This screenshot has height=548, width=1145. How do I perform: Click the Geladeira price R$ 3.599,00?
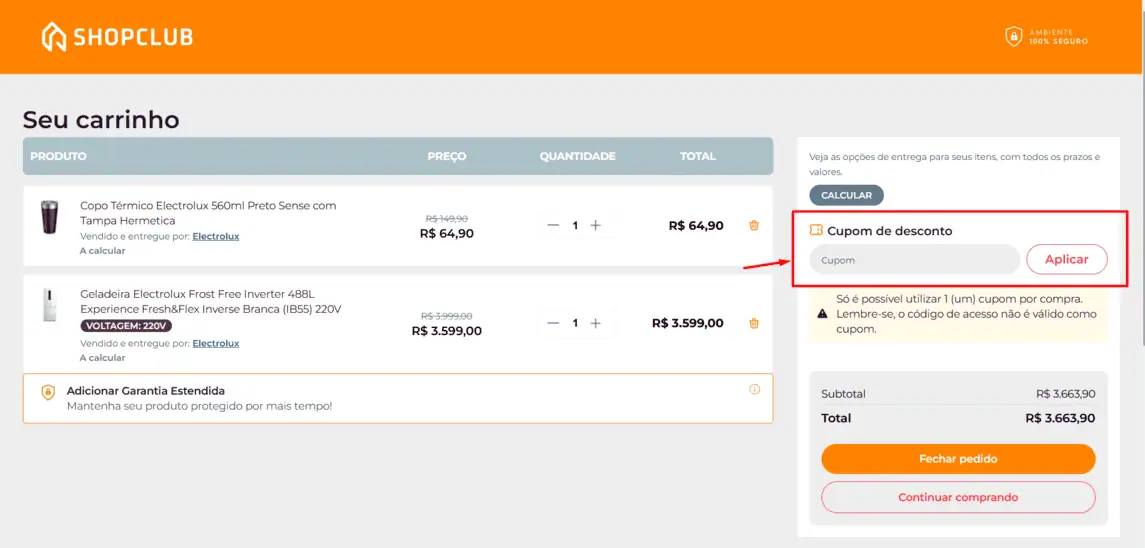tap(447, 330)
